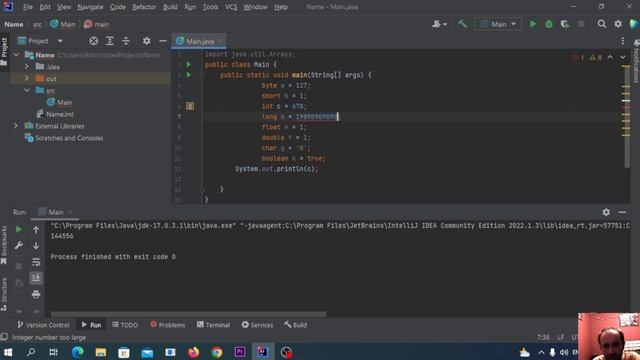
Task: Open the Main run configuration dropdown
Action: pyautogui.click(x=498, y=24)
